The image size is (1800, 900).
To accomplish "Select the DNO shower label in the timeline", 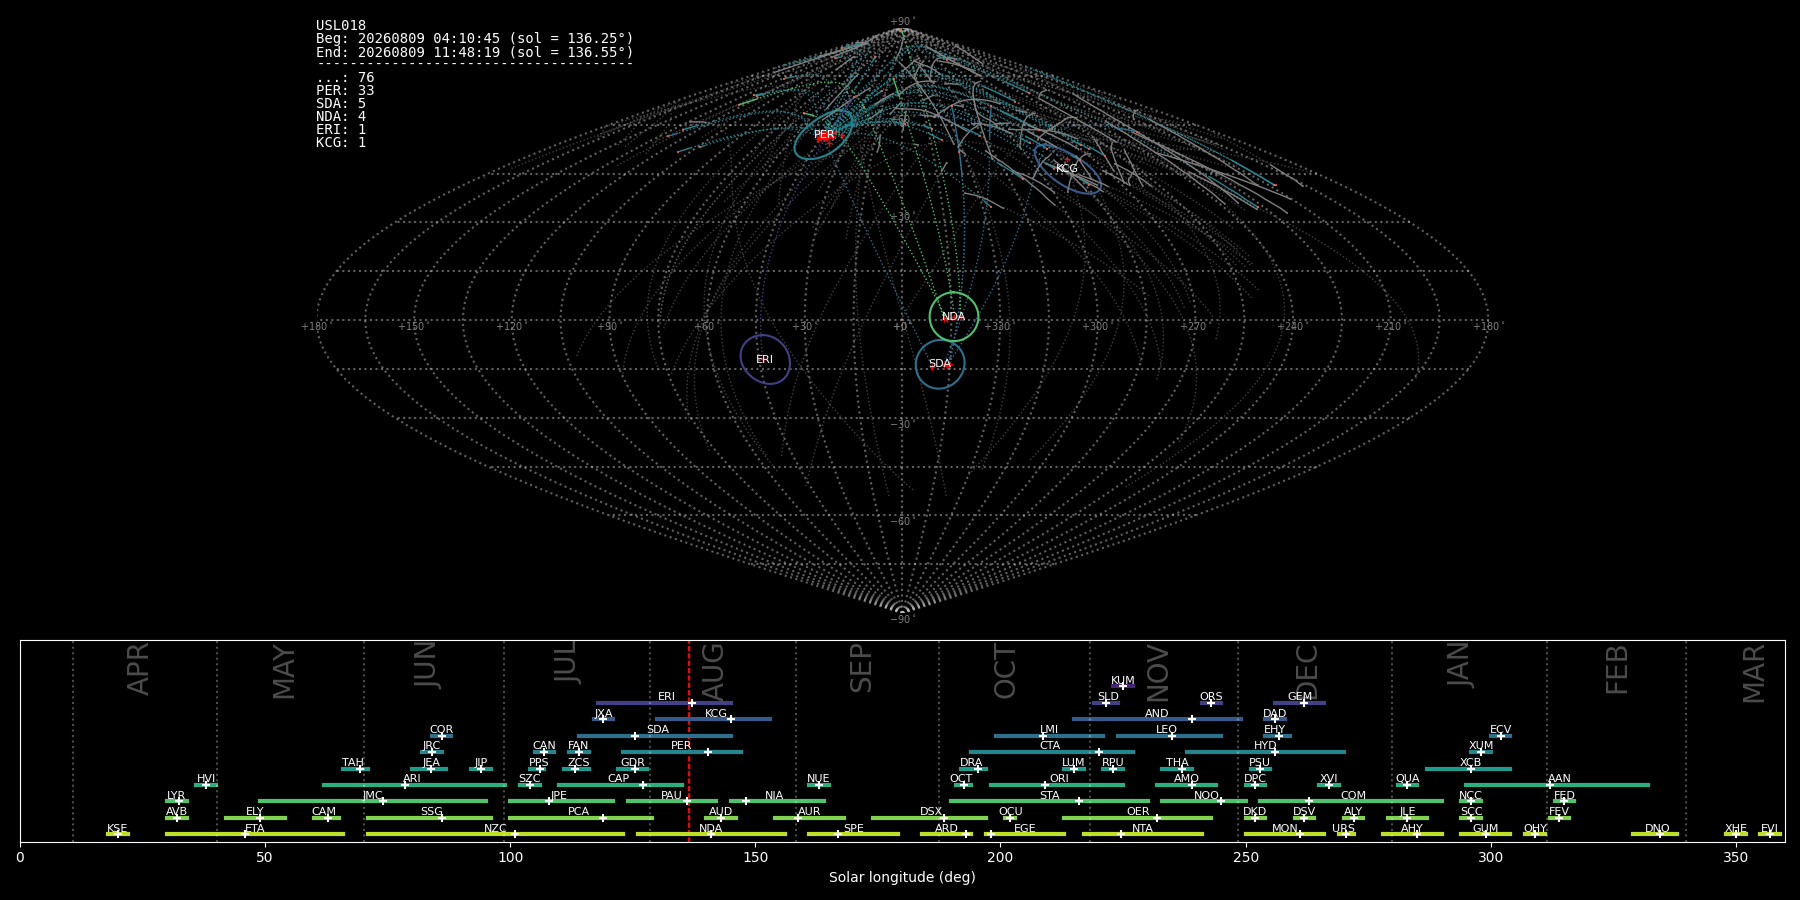I will tap(1657, 829).
